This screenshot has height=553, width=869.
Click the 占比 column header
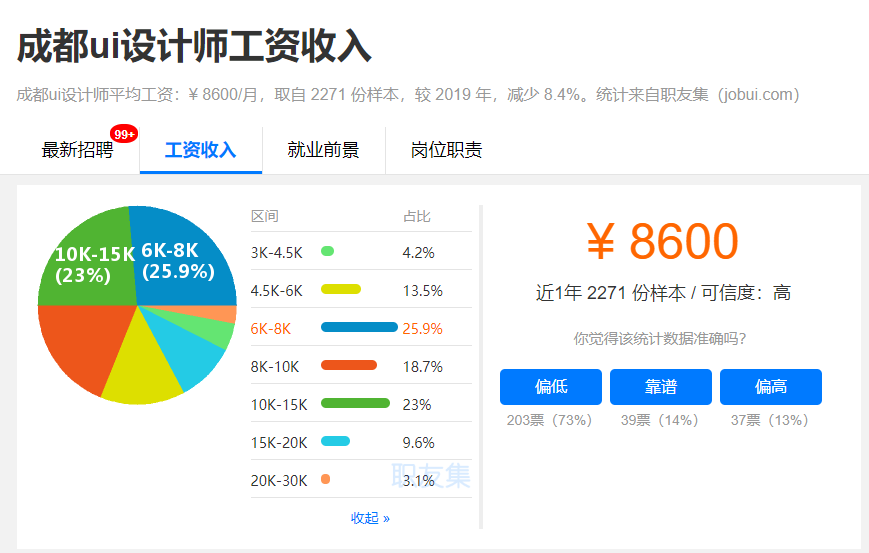tap(417, 216)
